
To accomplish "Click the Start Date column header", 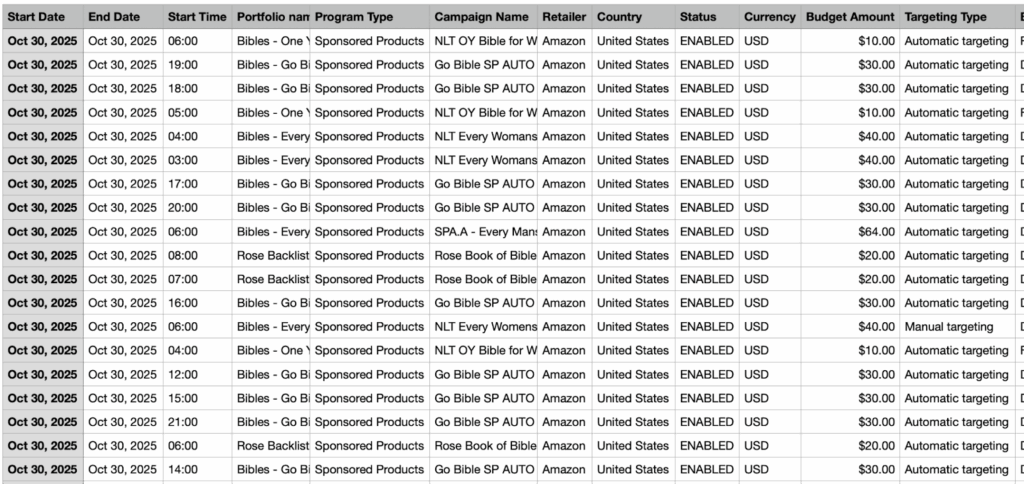I will coord(42,17).
